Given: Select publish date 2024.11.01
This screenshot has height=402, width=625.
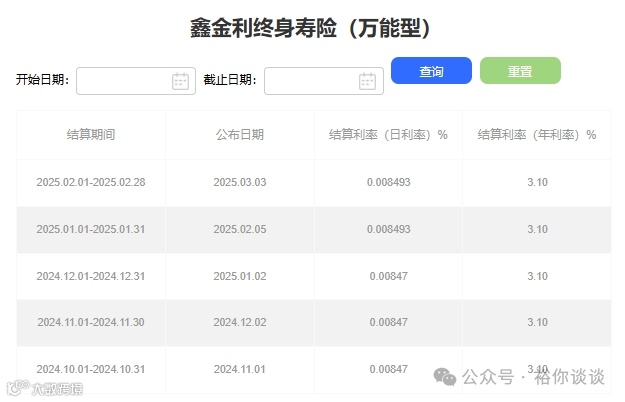Looking at the screenshot, I should (240, 369).
